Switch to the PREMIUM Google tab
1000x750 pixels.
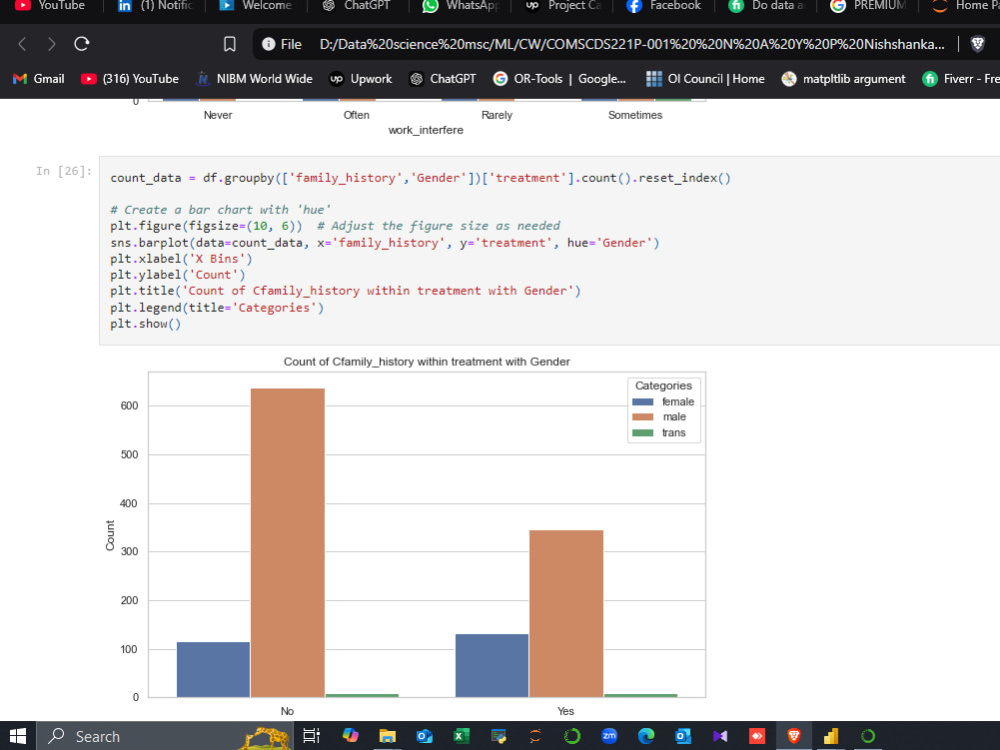click(869, 6)
